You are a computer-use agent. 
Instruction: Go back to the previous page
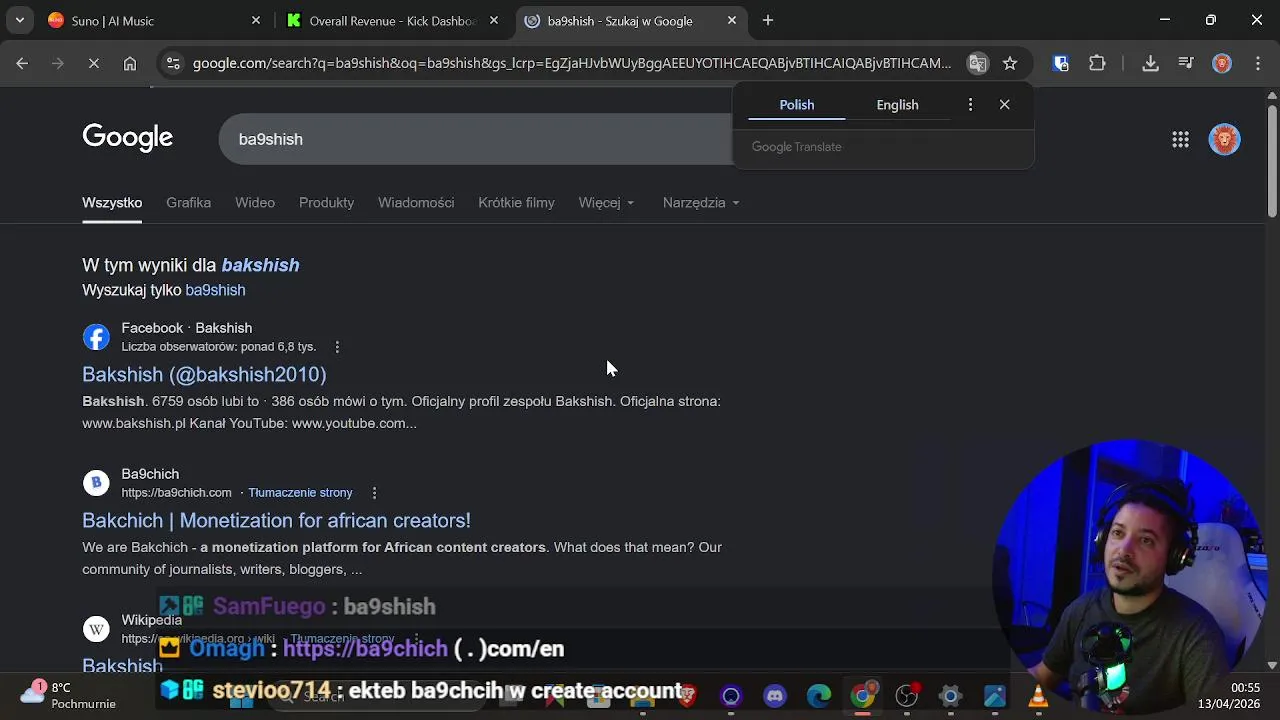(x=22, y=63)
